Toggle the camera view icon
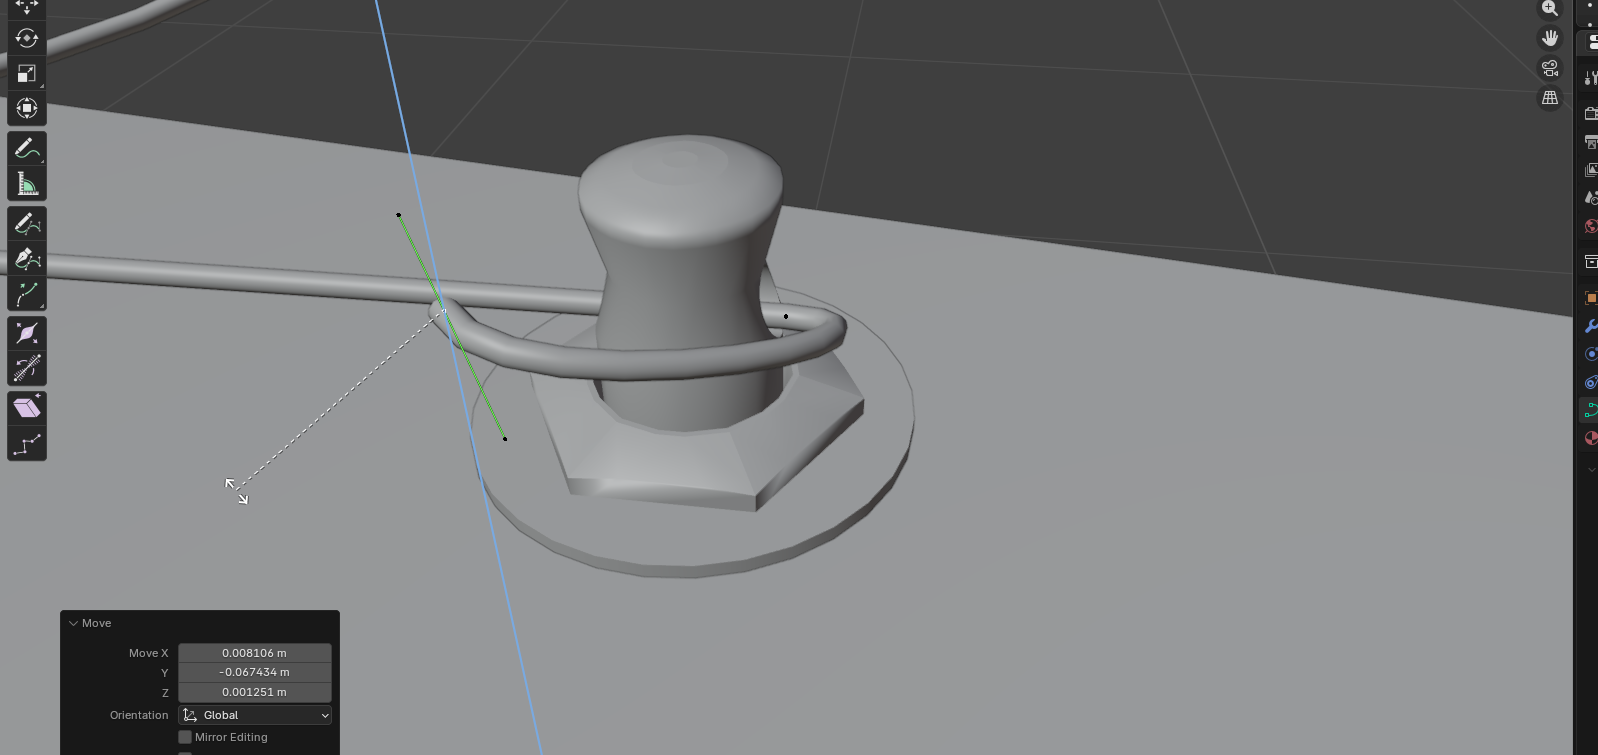This screenshot has width=1598, height=755. point(1550,68)
